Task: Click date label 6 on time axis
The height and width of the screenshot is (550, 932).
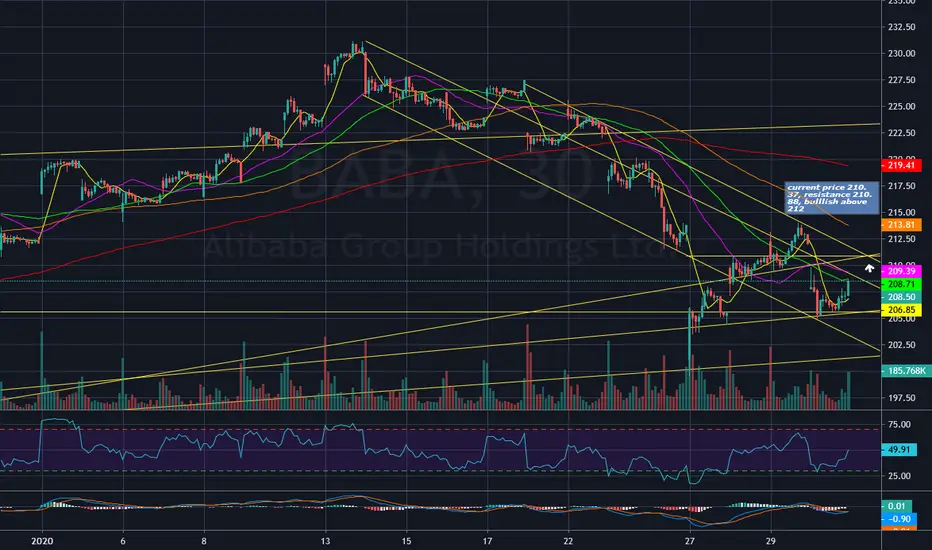Action: point(123,541)
